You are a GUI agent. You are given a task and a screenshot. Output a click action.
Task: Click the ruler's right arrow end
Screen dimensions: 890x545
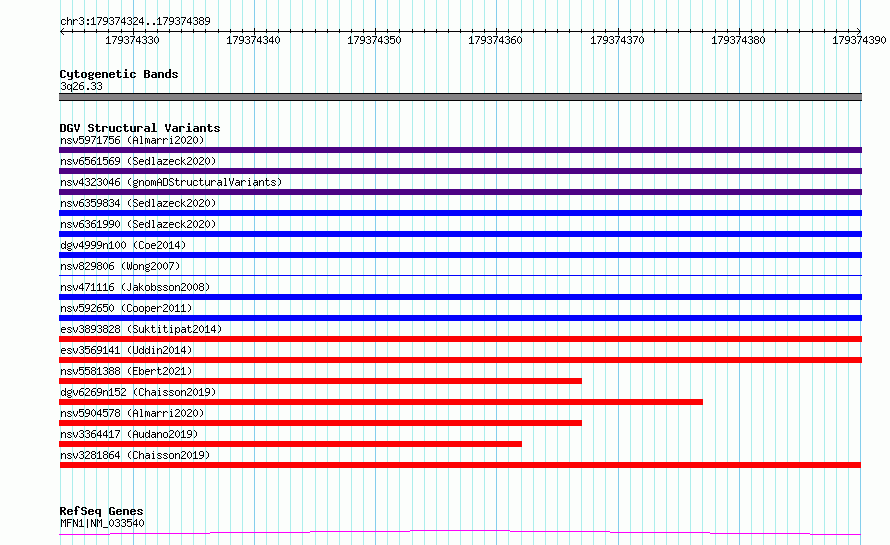coord(859,31)
